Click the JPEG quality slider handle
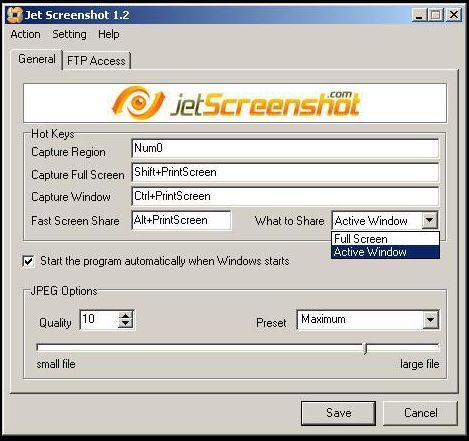469x441 pixels. pos(365,348)
